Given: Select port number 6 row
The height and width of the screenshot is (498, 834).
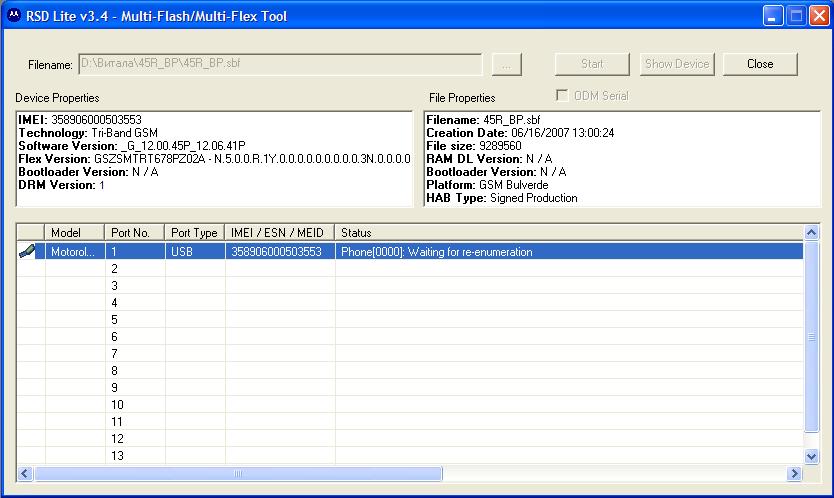Looking at the screenshot, I should click(410, 337).
